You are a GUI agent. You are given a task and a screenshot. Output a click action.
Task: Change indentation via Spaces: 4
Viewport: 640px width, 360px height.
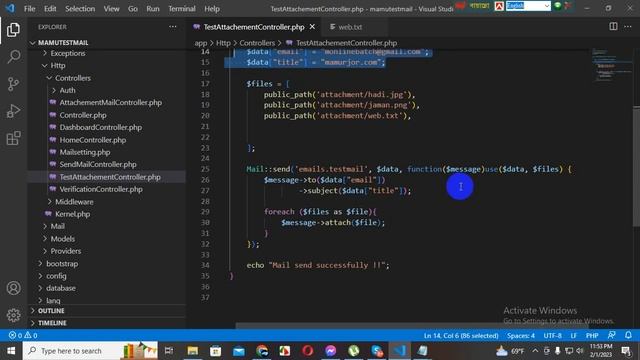pyautogui.click(x=521, y=336)
